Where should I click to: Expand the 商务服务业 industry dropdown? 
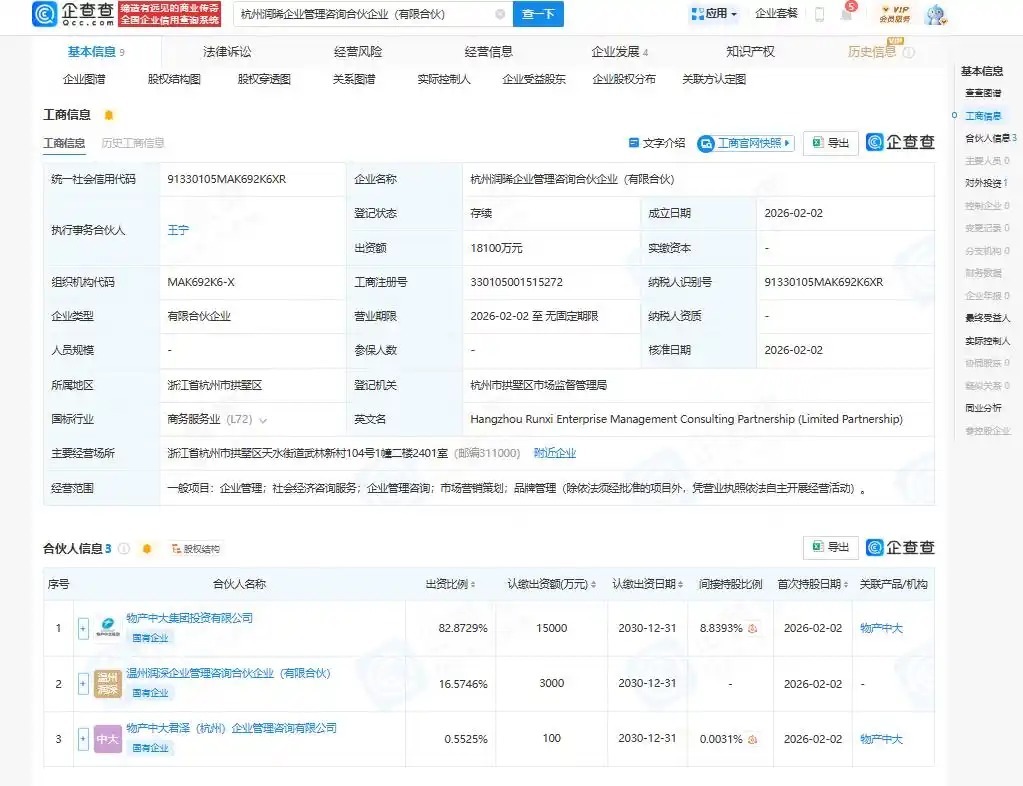click(263, 420)
